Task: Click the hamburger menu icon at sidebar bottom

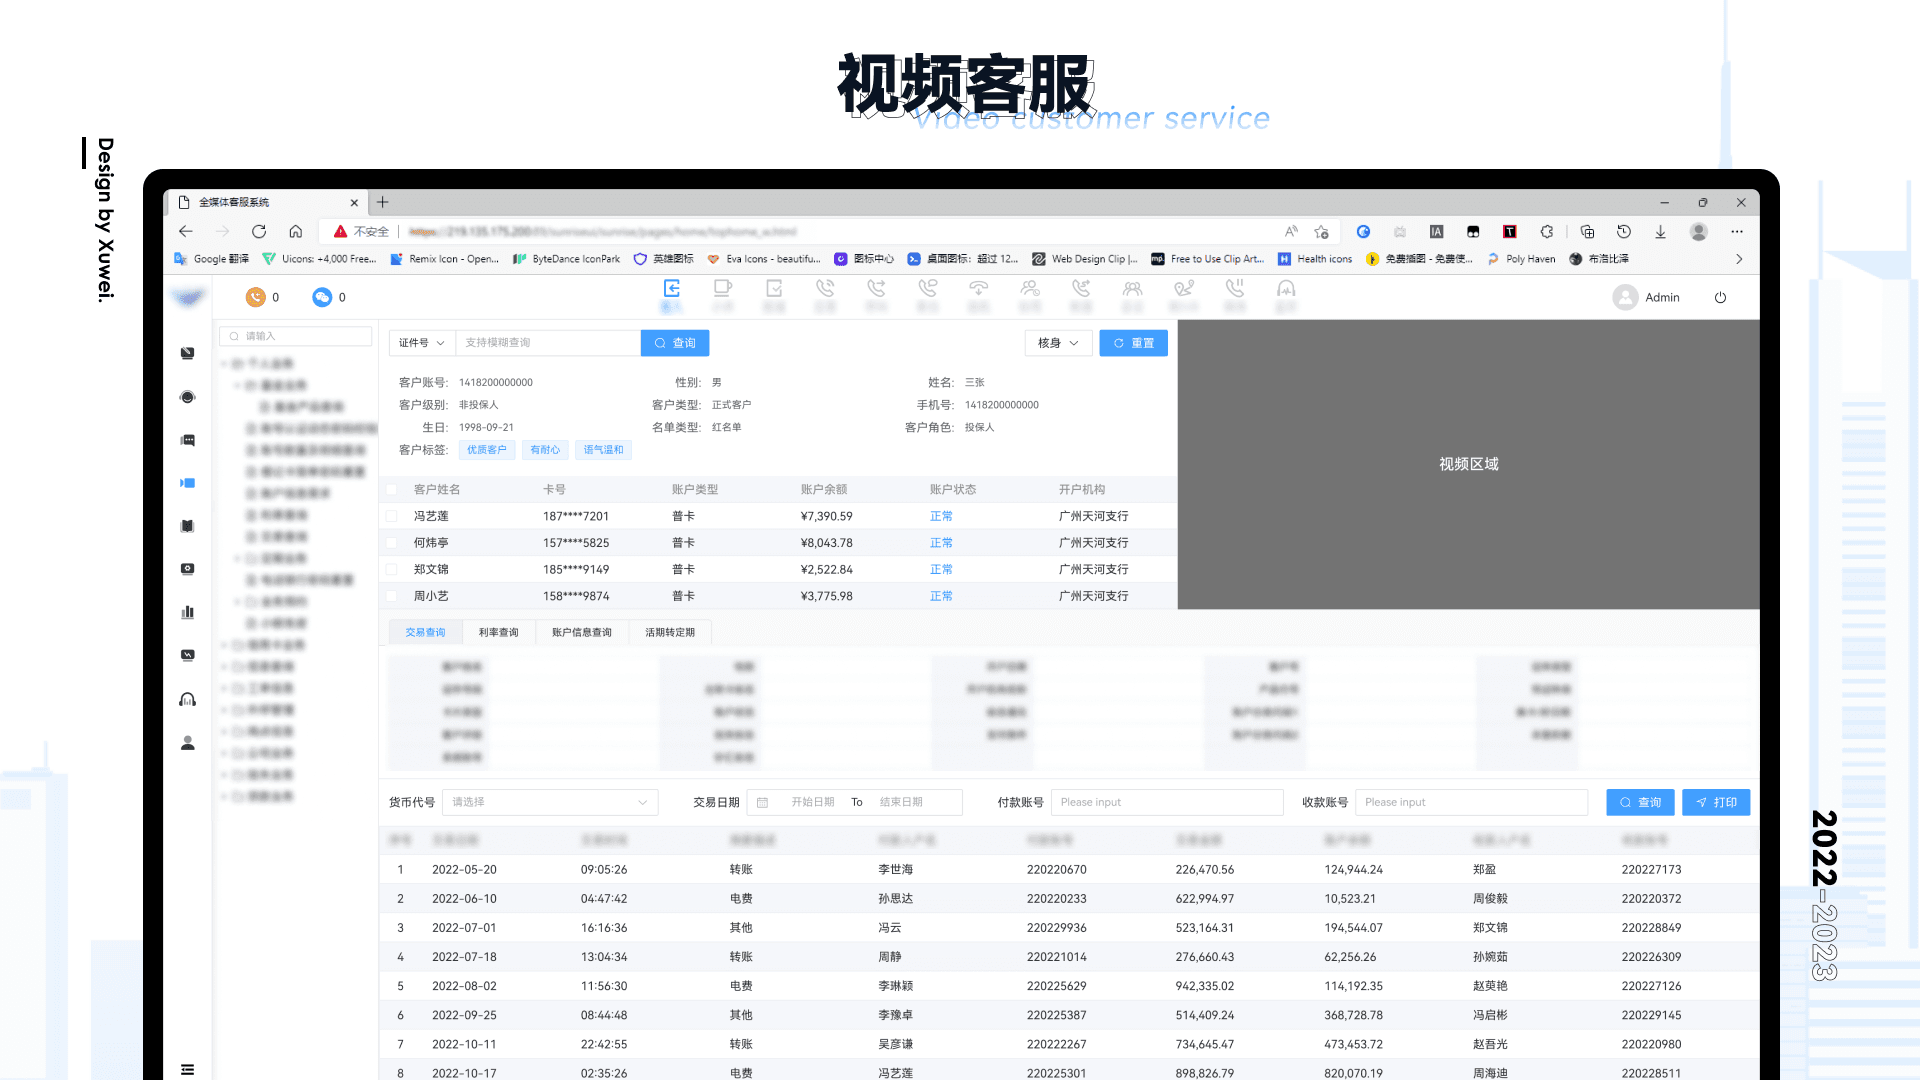Action: pos(187,1069)
